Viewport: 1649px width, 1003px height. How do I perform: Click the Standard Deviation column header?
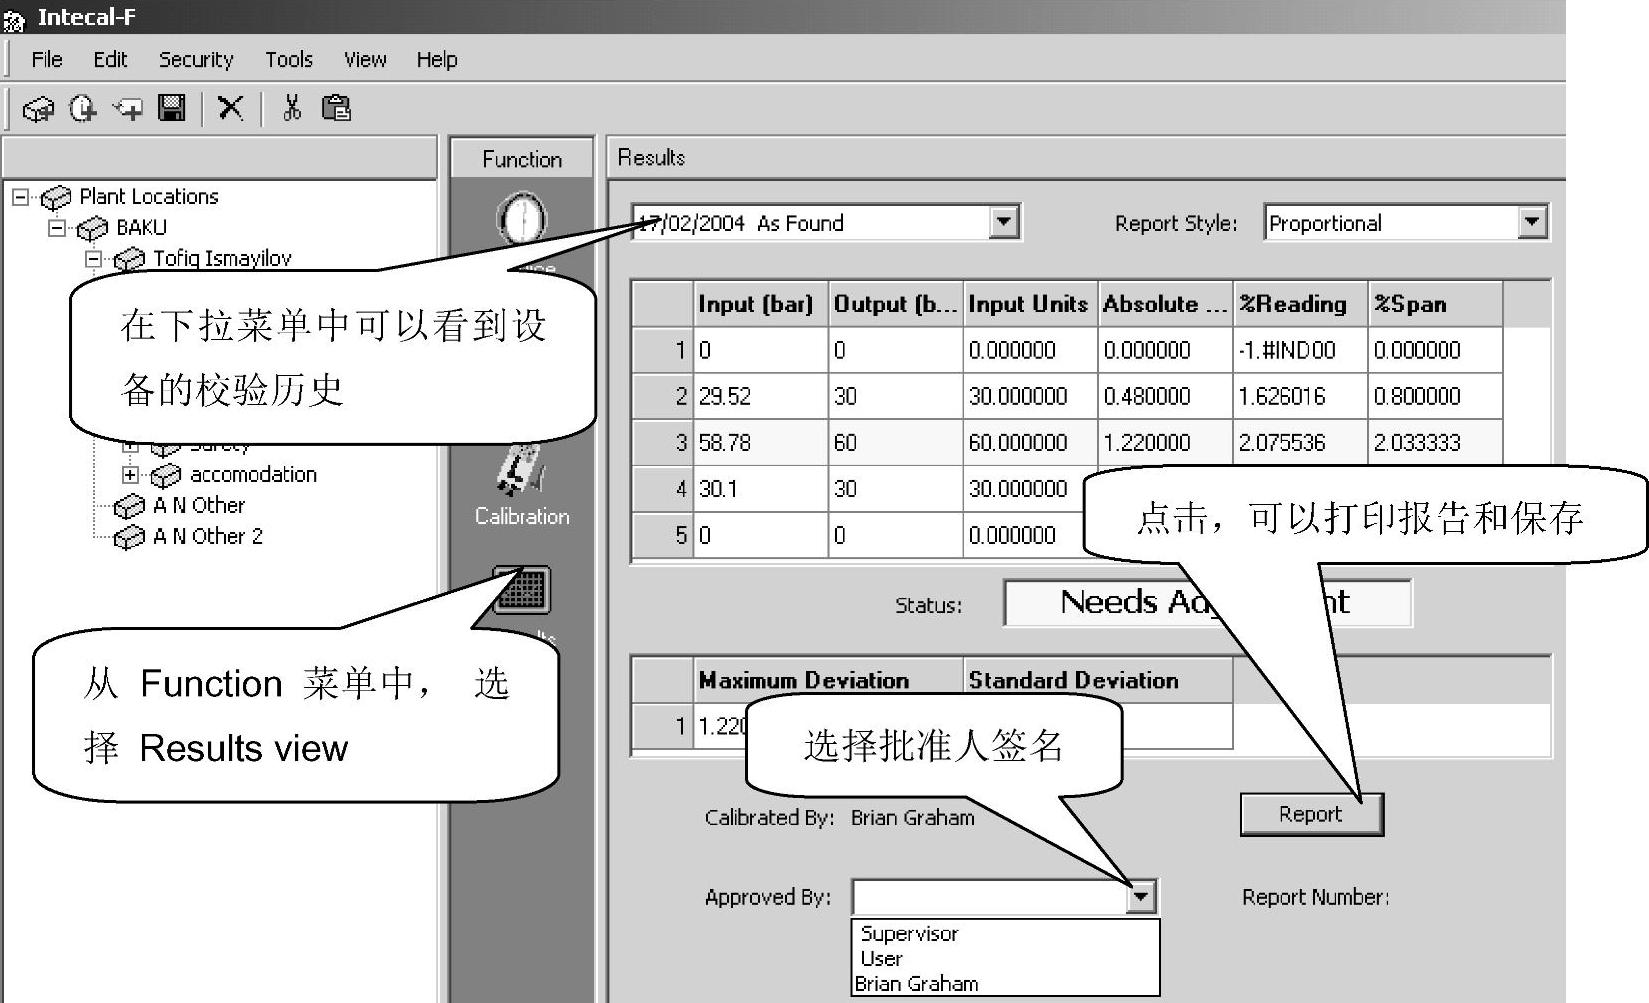(1098, 680)
